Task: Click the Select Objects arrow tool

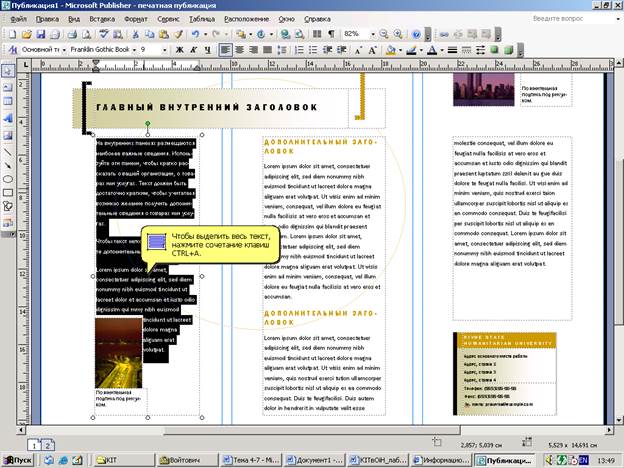Action: [8, 71]
